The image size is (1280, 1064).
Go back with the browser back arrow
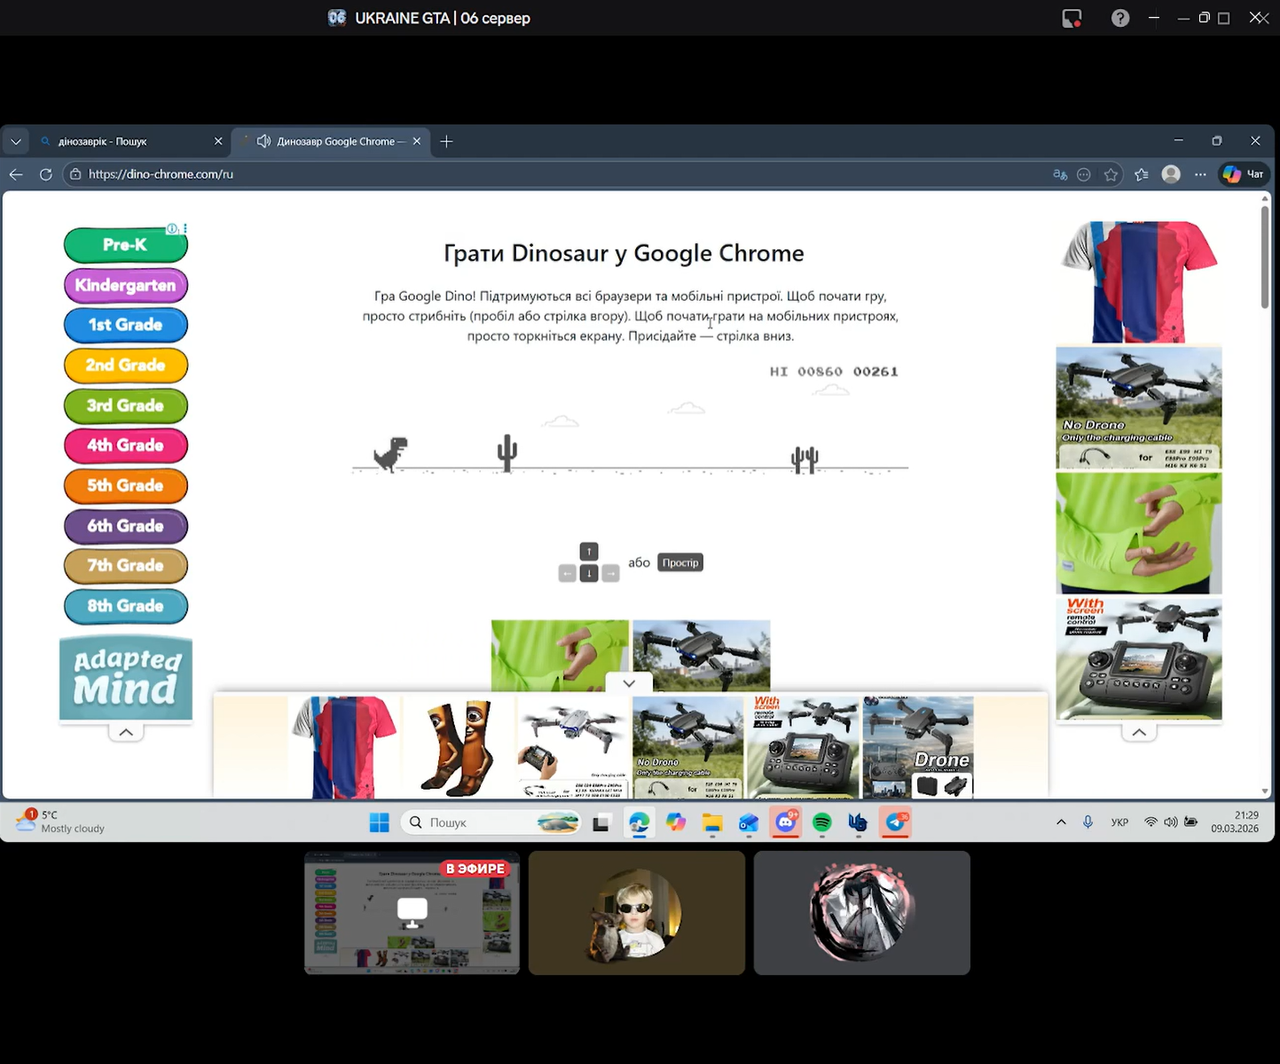click(x=16, y=174)
